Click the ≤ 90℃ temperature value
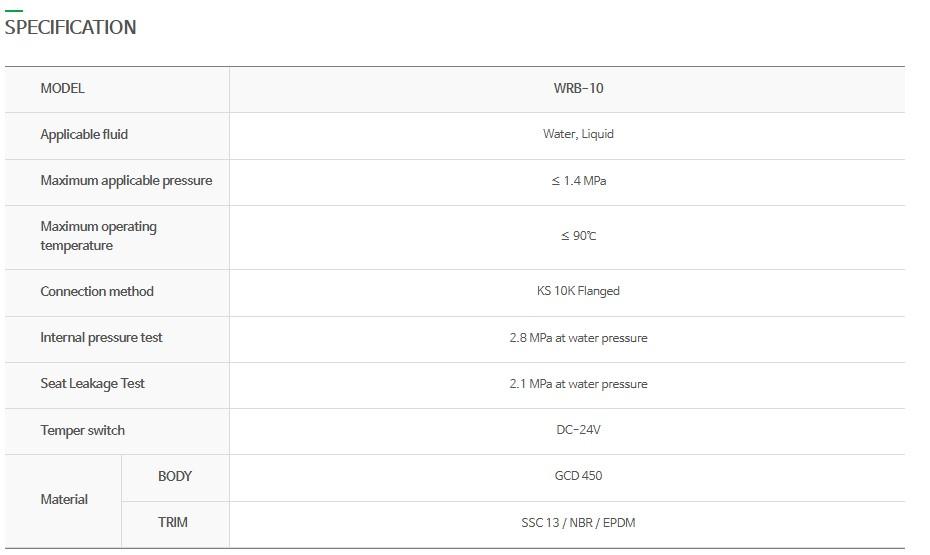The height and width of the screenshot is (555, 930). [x=578, y=236]
